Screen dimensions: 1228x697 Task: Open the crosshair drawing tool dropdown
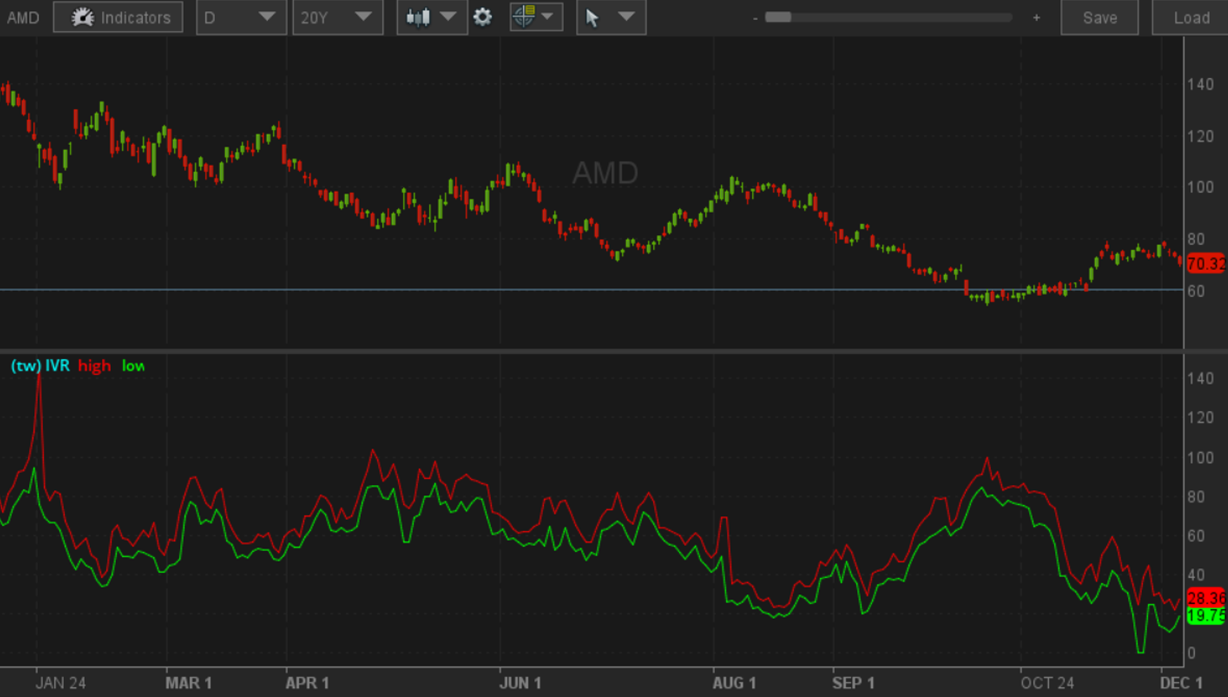click(536, 17)
